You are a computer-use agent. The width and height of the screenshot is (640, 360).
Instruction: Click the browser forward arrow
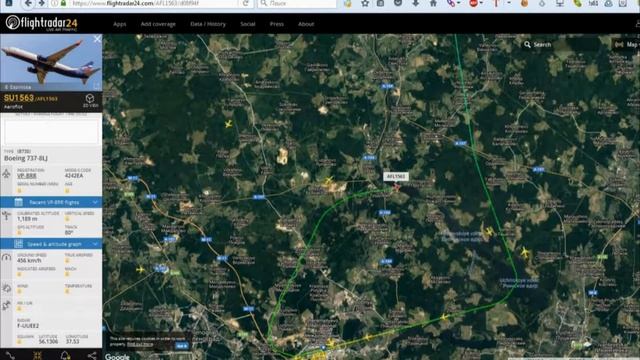pyautogui.click(x=42, y=3)
